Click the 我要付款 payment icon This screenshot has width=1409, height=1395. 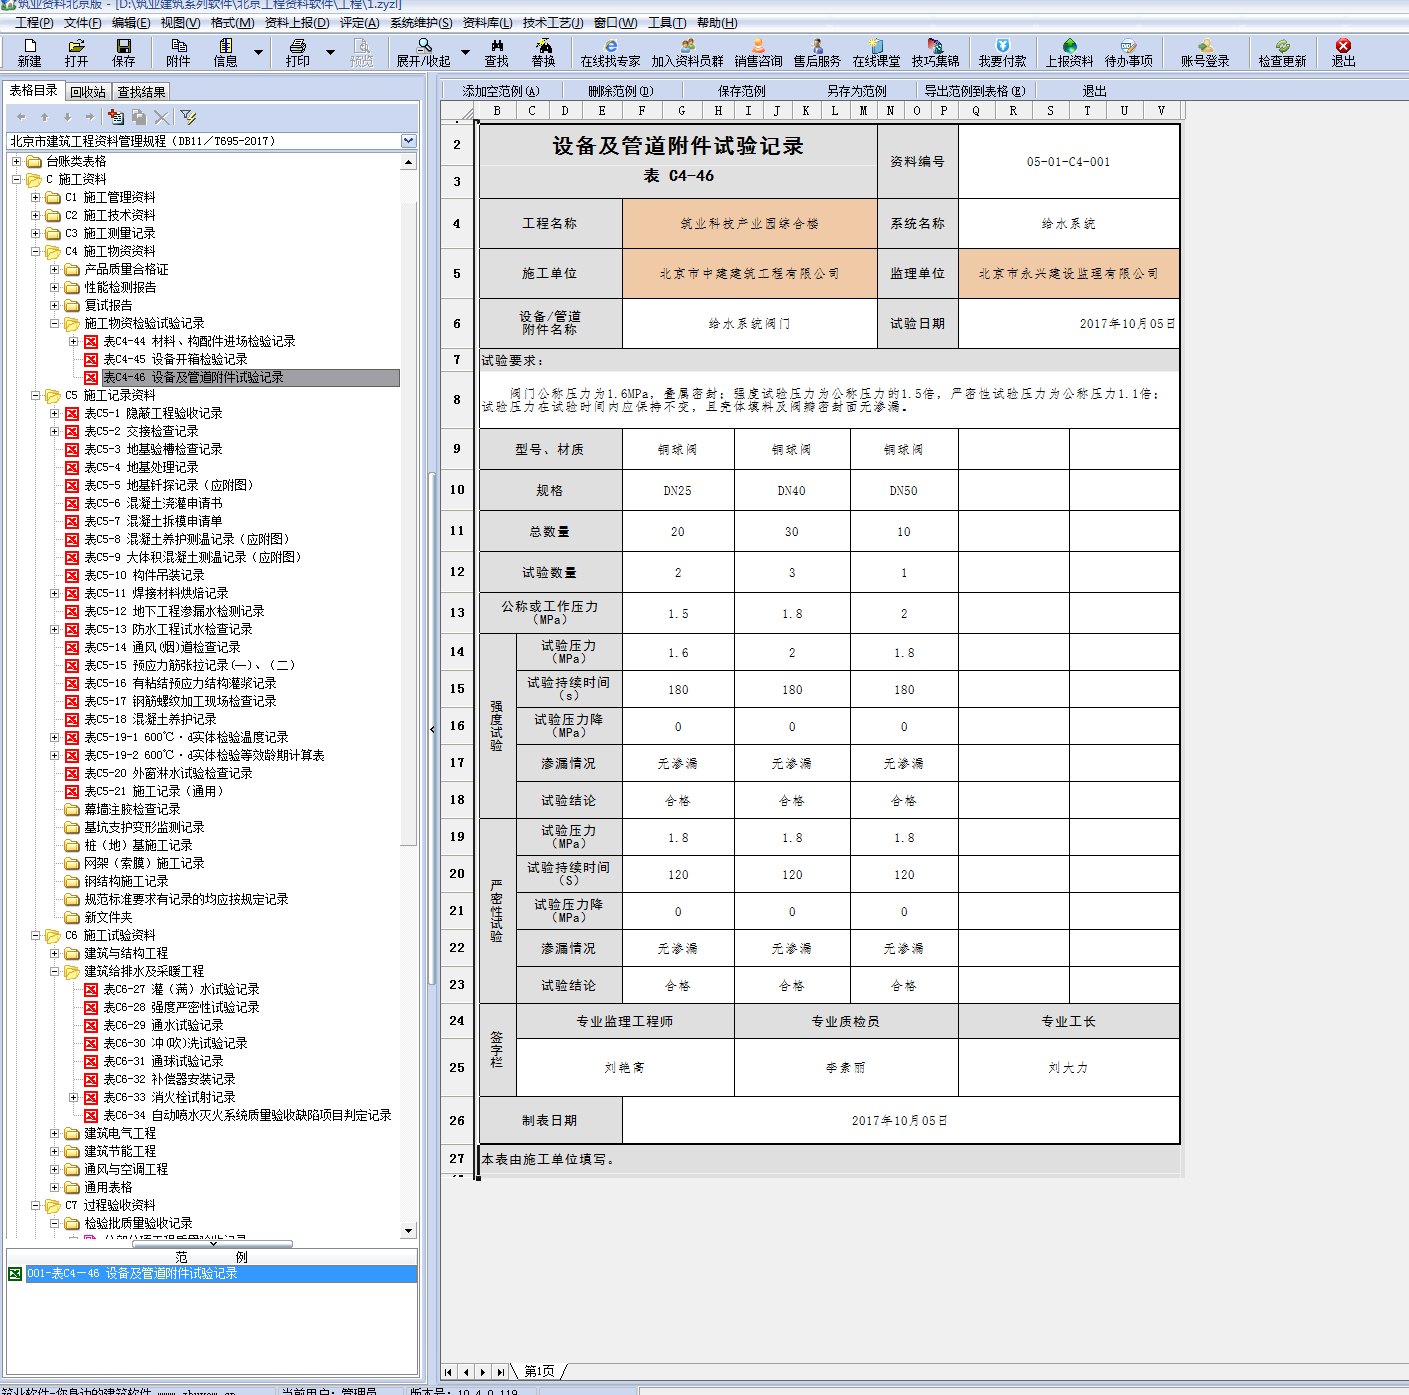click(x=1003, y=52)
